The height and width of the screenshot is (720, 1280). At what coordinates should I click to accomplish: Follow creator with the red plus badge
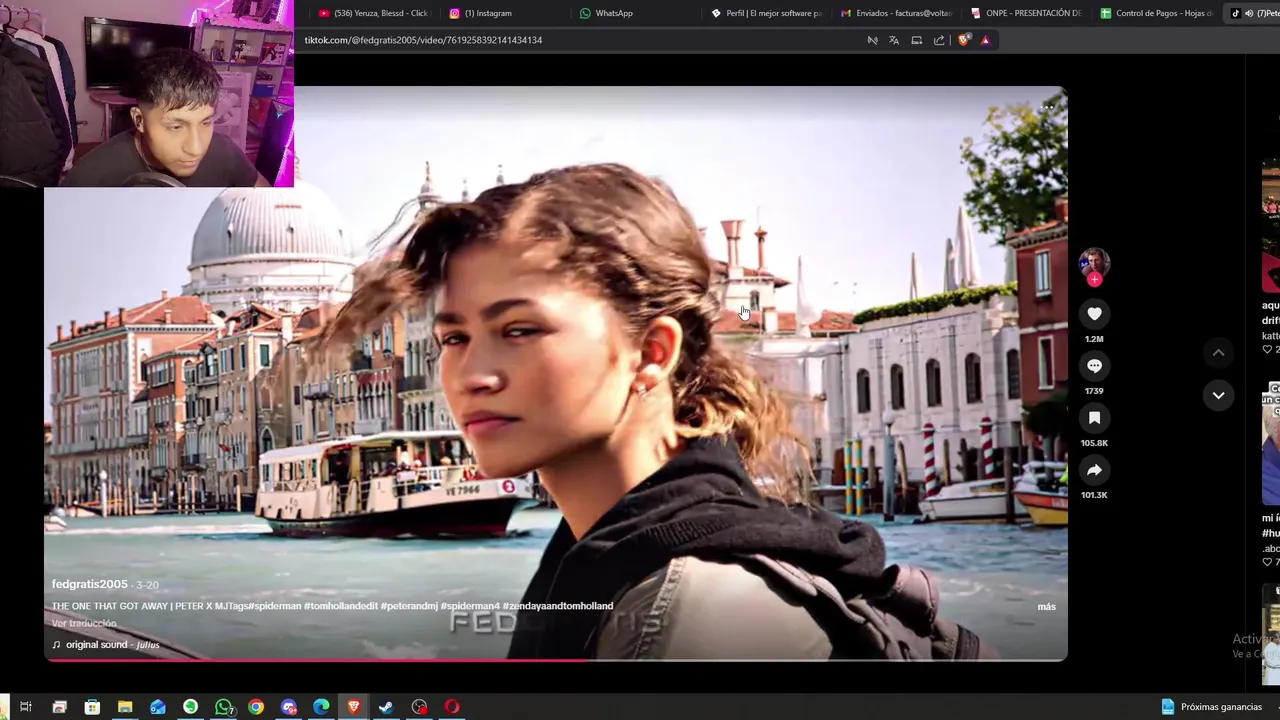point(1094,280)
